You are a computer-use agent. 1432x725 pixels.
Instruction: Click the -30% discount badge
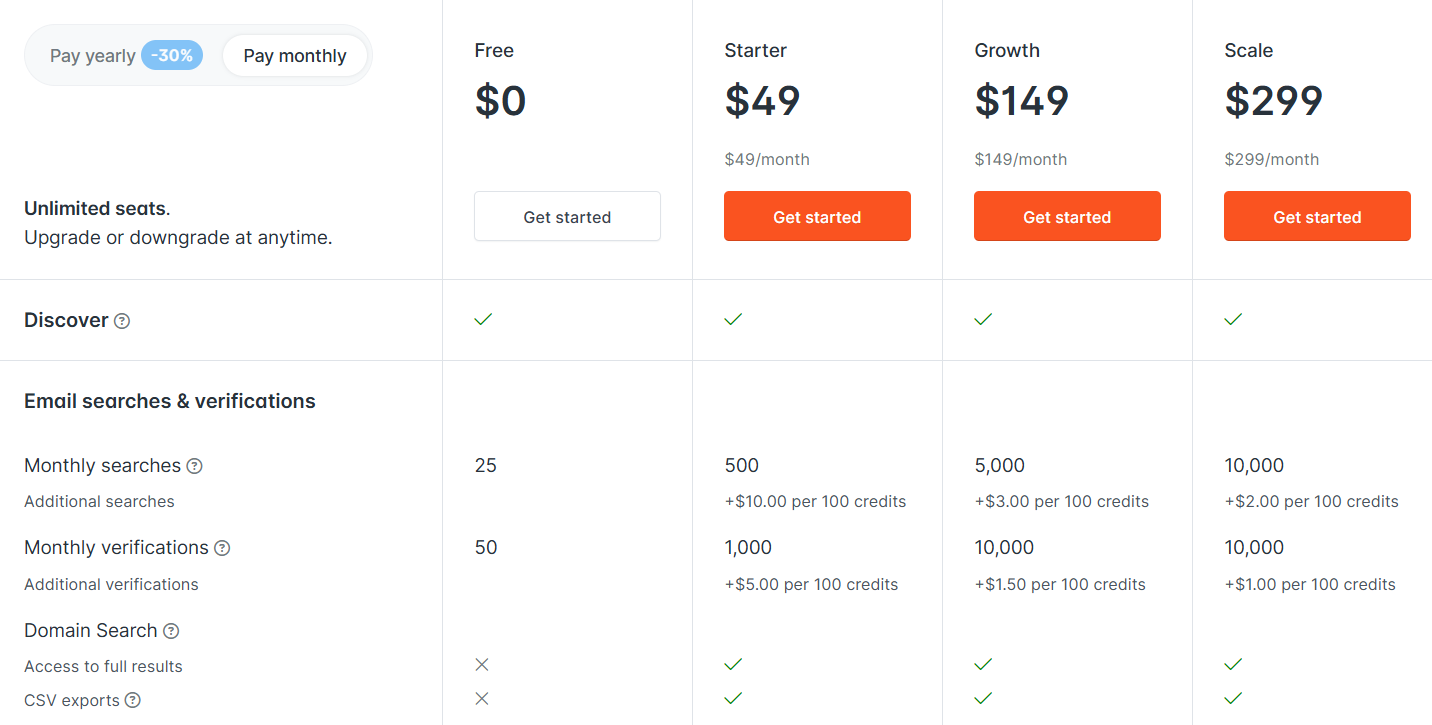tap(172, 56)
